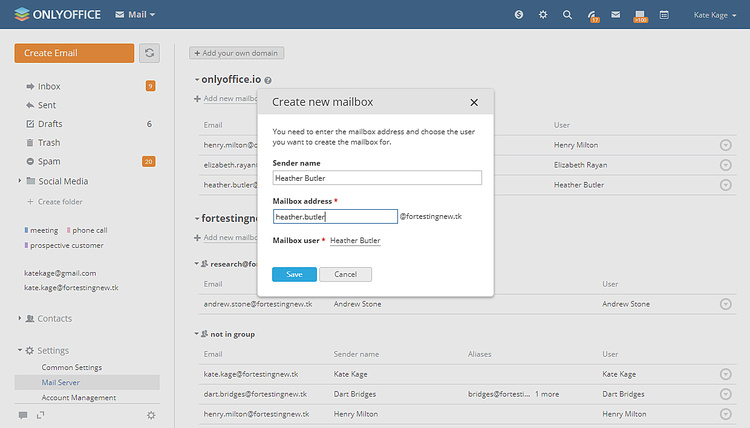Open the search icon in top bar
The width and height of the screenshot is (750, 428).
567,15
